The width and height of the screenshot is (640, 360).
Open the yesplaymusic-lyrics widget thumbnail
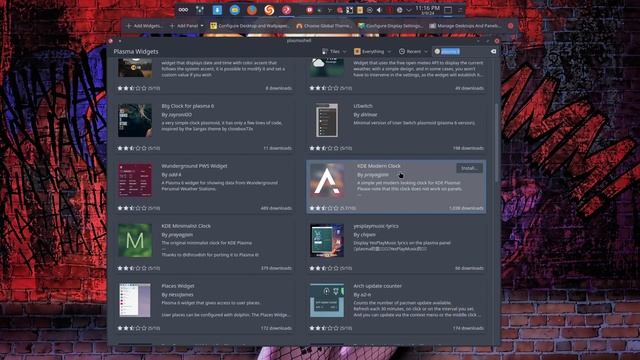(327, 240)
